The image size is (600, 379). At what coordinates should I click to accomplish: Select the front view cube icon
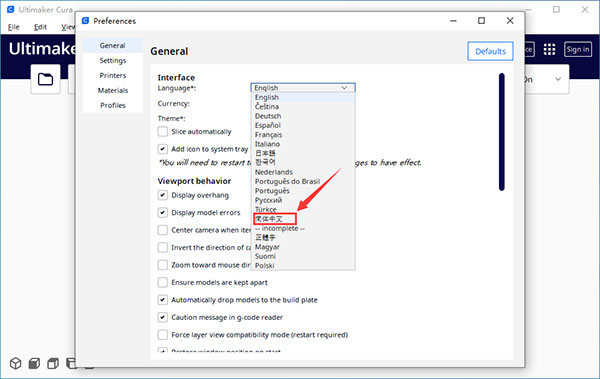pyautogui.click(x=34, y=363)
